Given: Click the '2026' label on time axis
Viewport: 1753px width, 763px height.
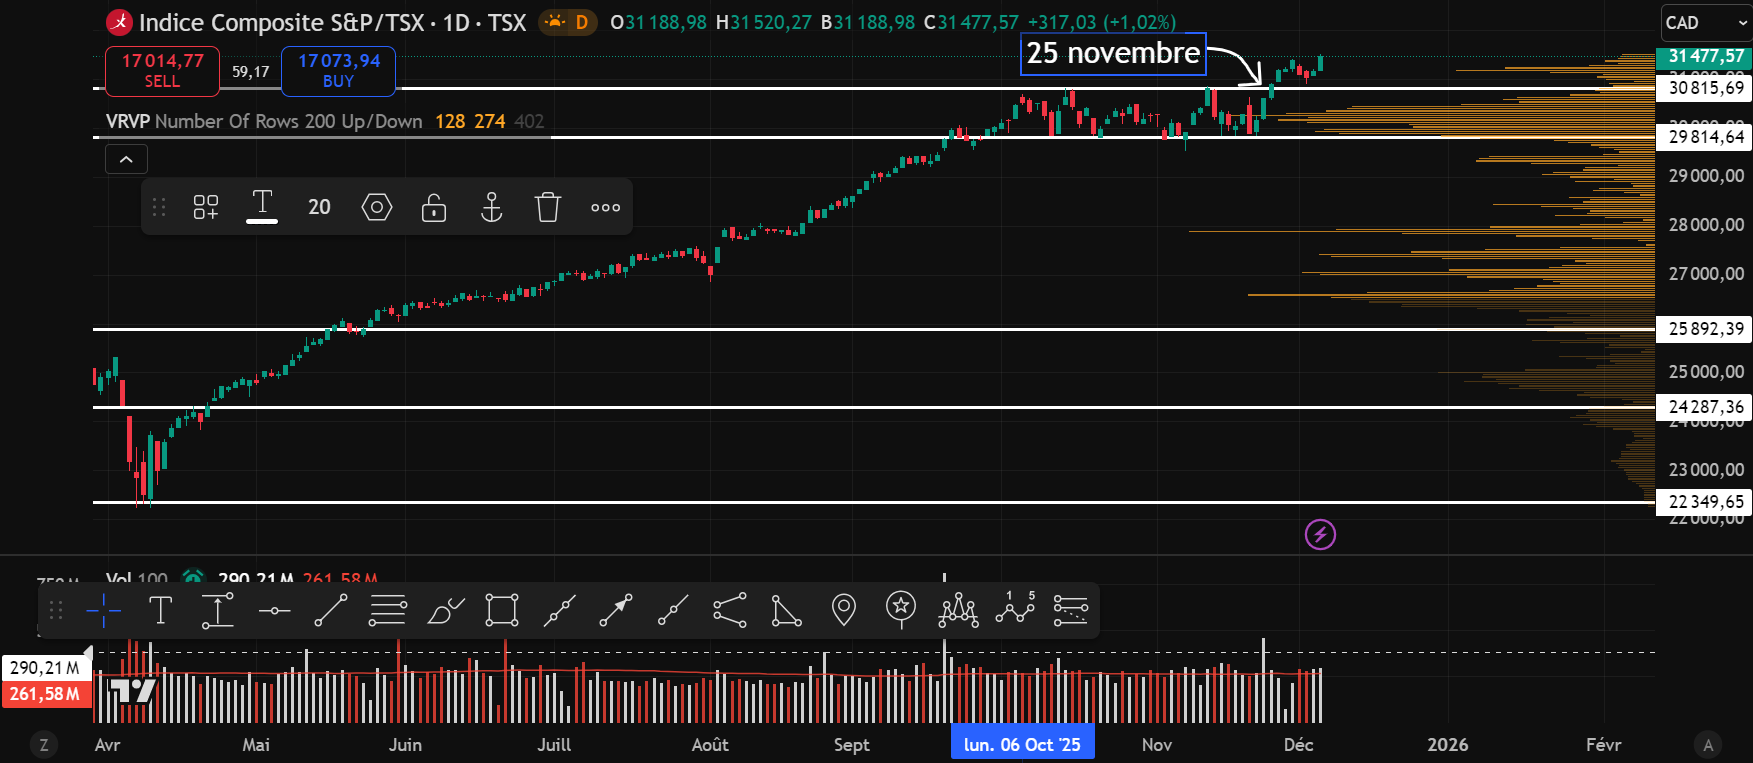Looking at the screenshot, I should coord(1447,745).
